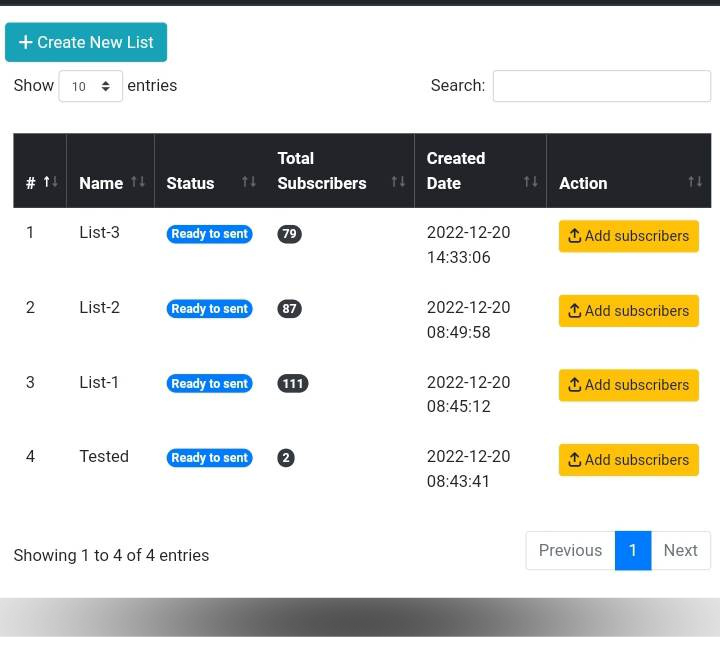Click the Search: label
Screen dimensions: 720x649
point(458,85)
